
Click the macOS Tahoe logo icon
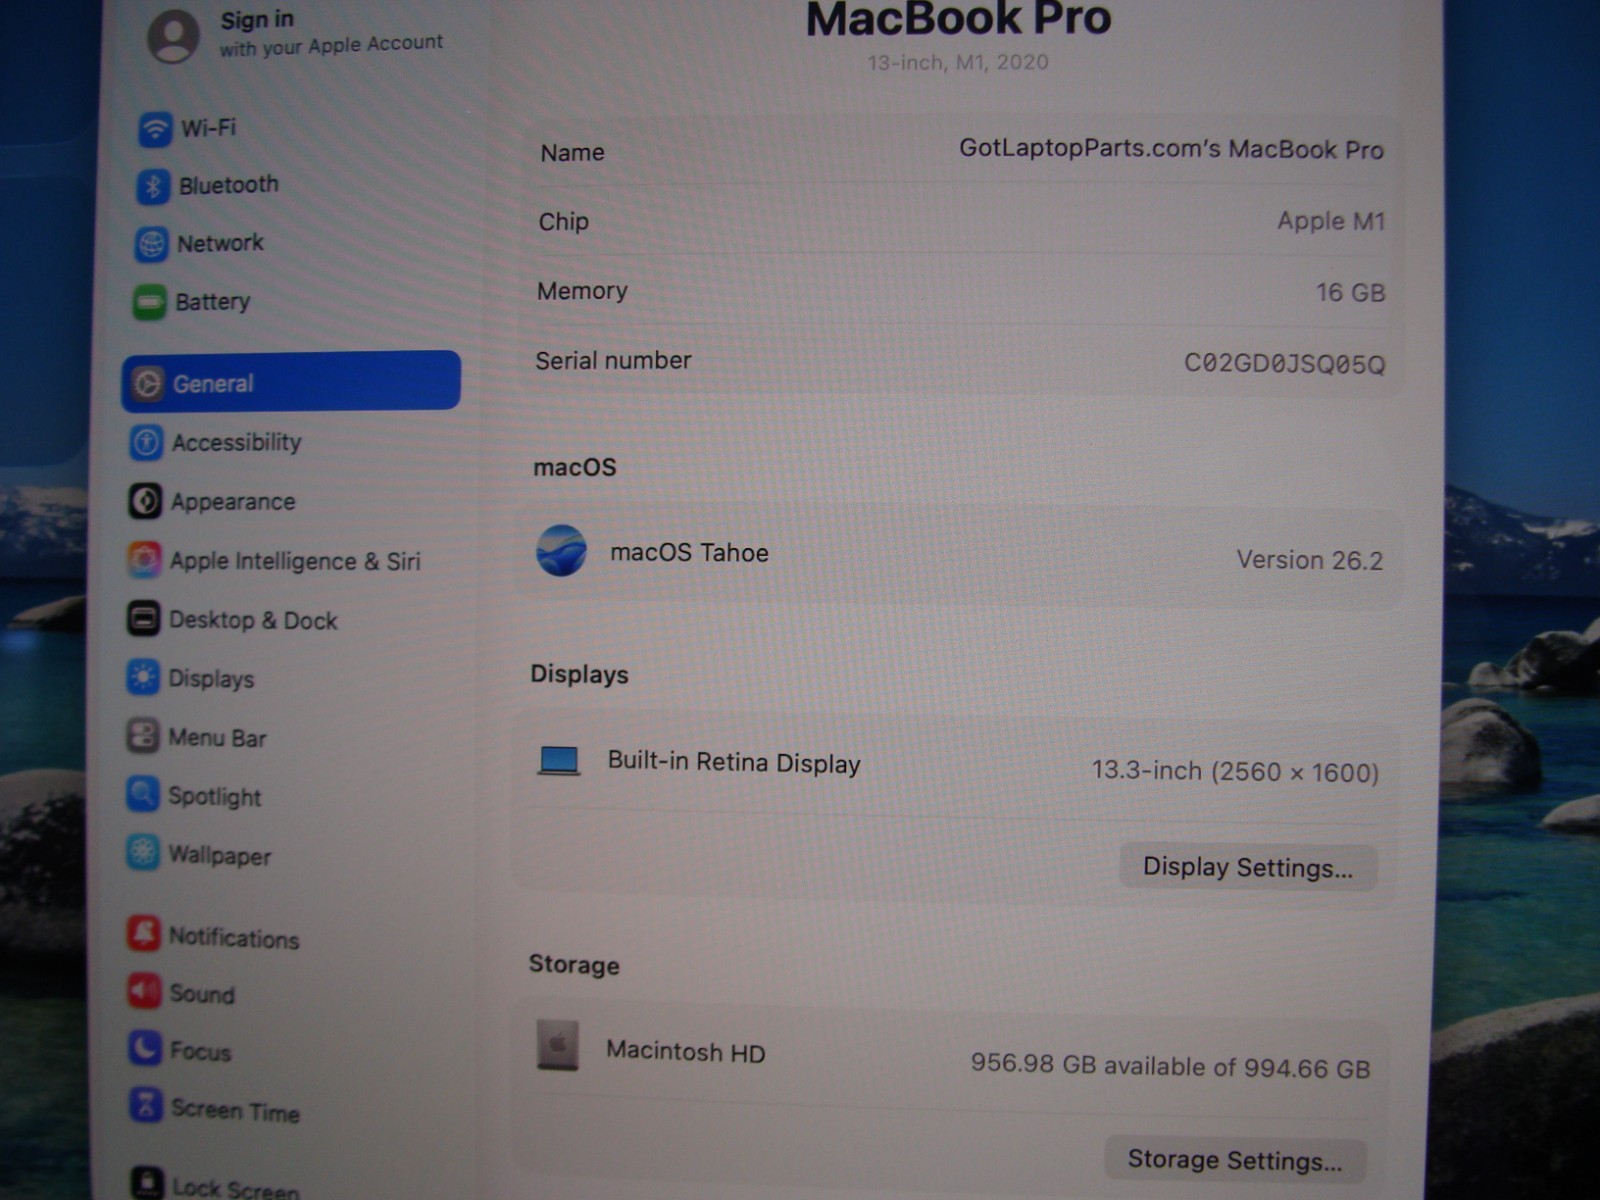tap(562, 551)
